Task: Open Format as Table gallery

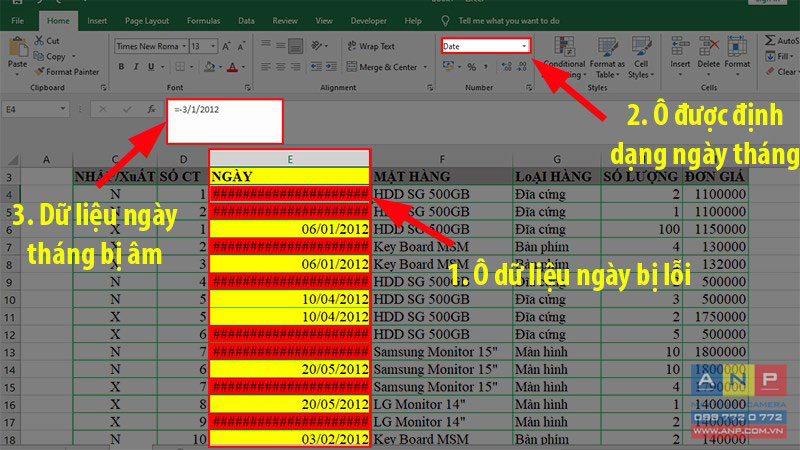Action: 607,57
